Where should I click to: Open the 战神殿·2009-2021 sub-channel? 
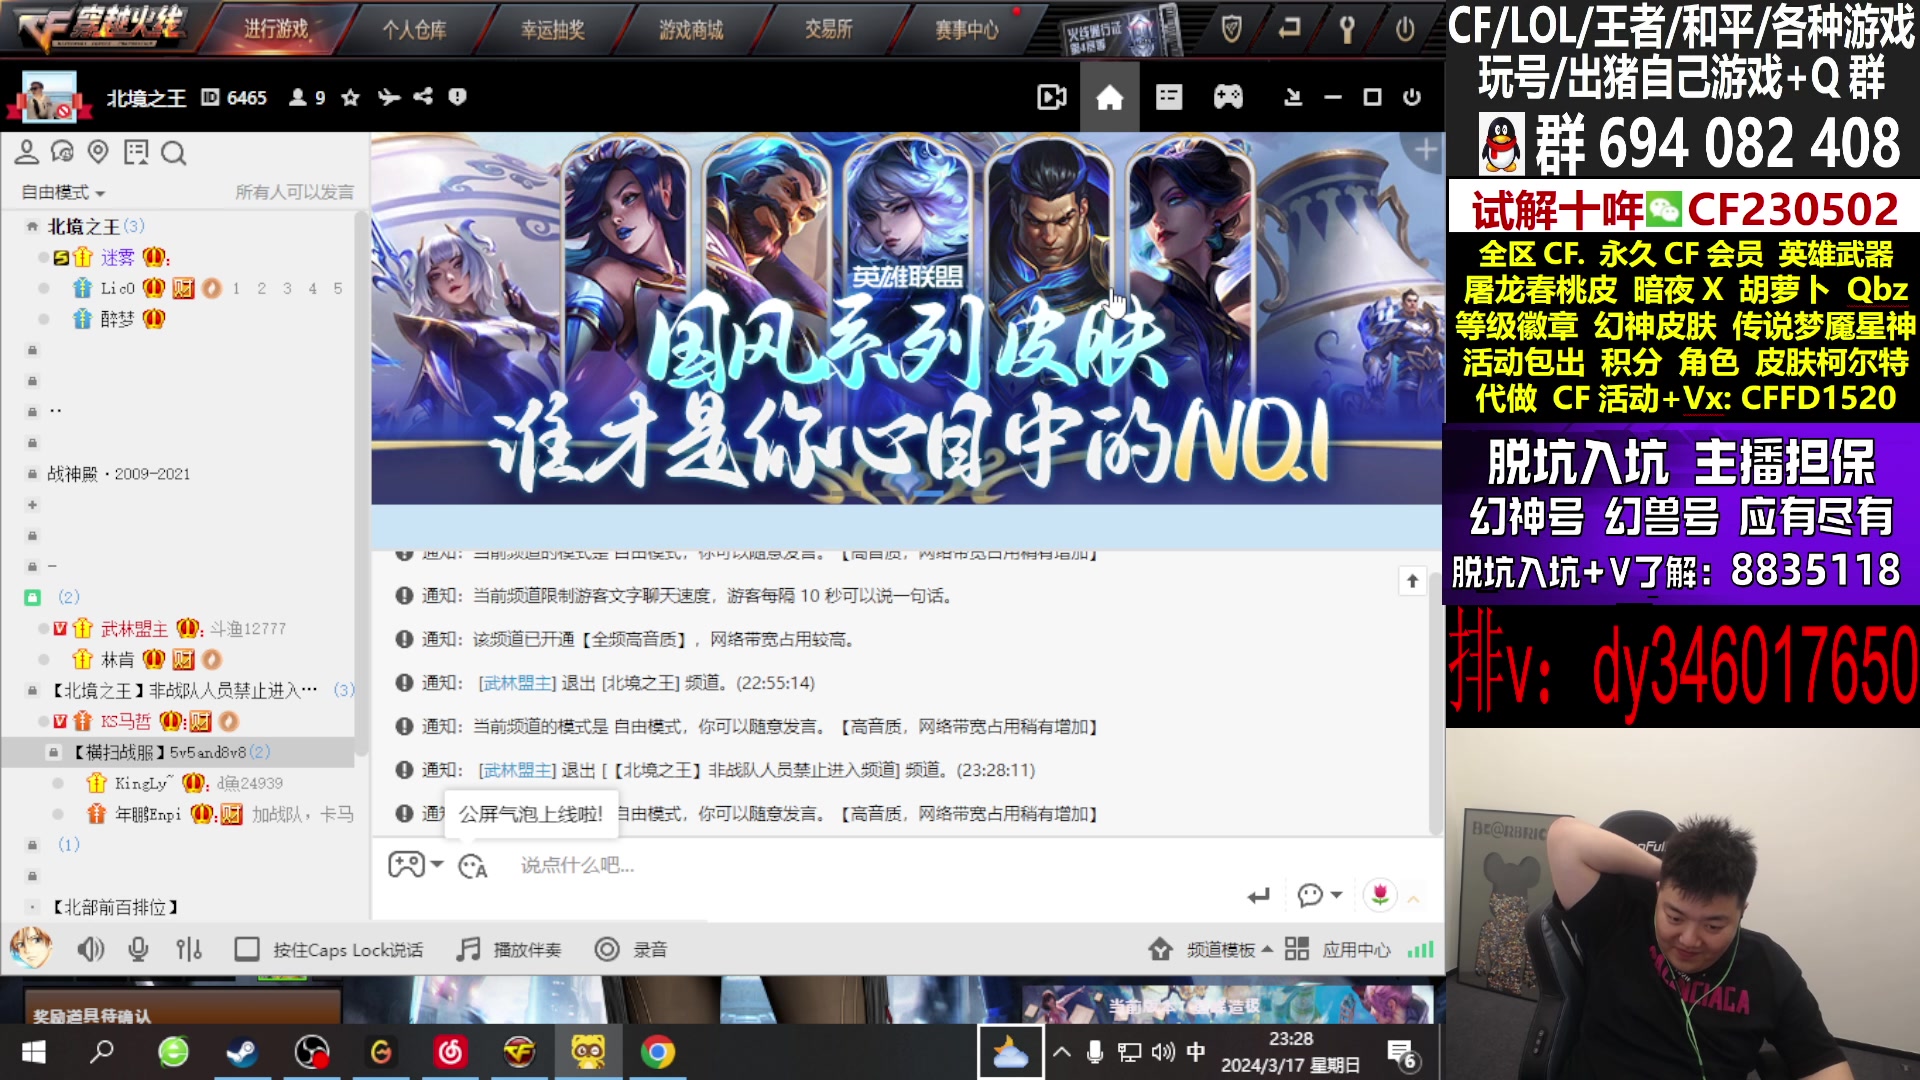click(118, 474)
